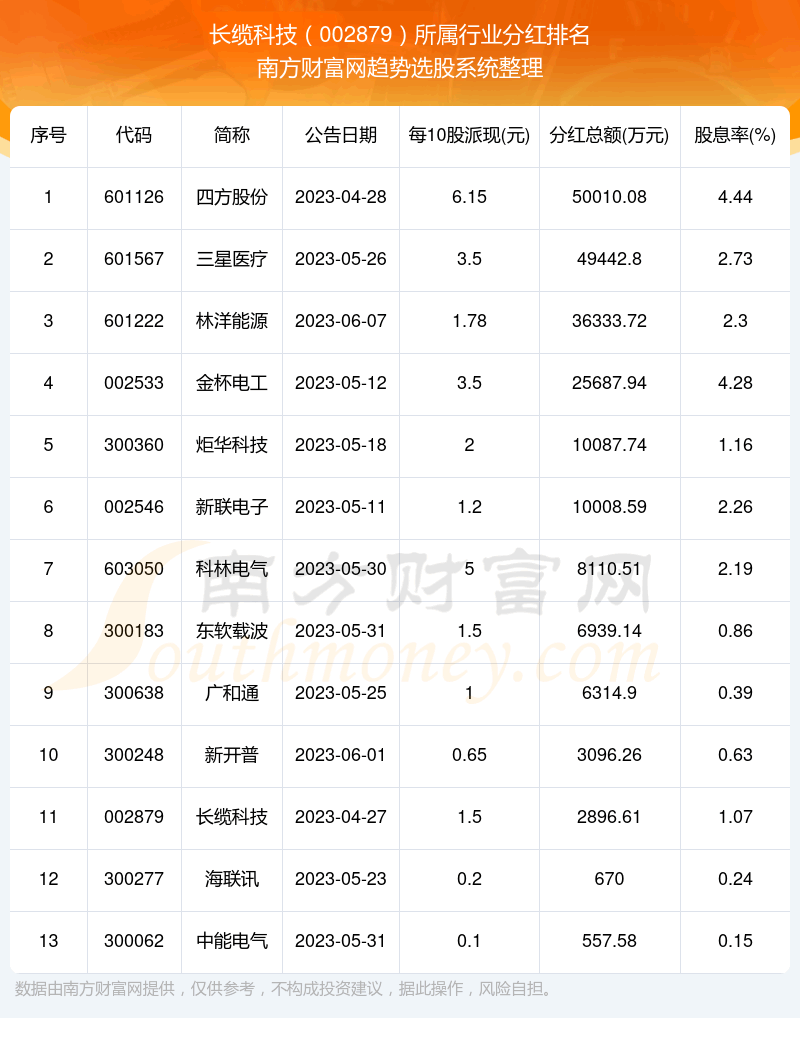Click dividend total 50010.08 cell
The width and height of the screenshot is (800, 1040).
coord(609,197)
